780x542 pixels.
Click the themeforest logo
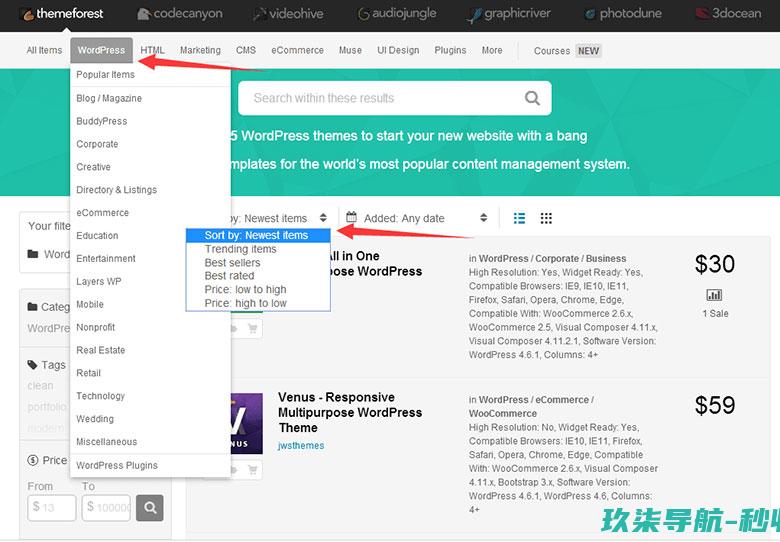tap(63, 14)
